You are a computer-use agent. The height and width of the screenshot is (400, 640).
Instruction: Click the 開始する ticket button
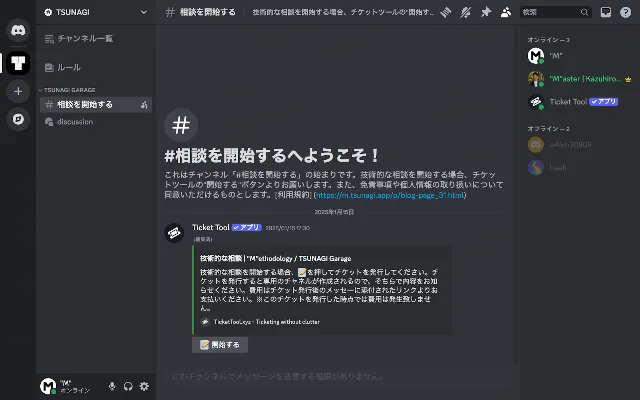point(220,345)
